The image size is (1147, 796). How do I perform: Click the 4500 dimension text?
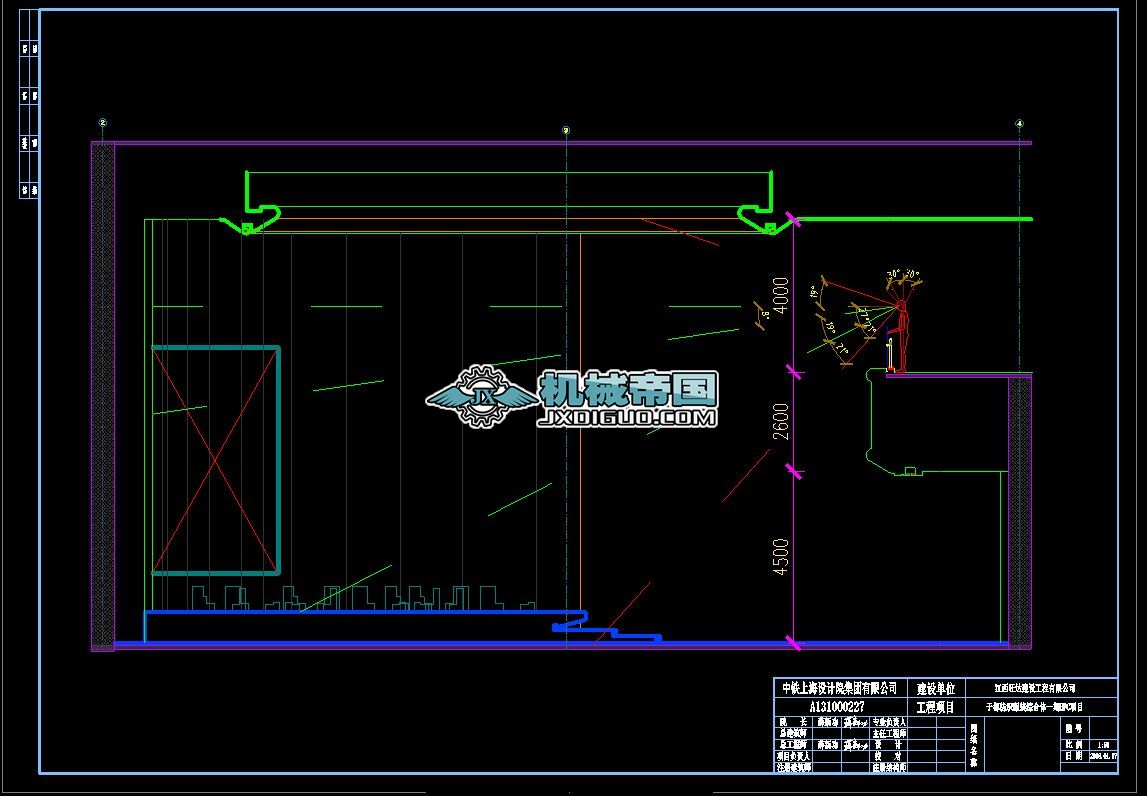coord(781,556)
